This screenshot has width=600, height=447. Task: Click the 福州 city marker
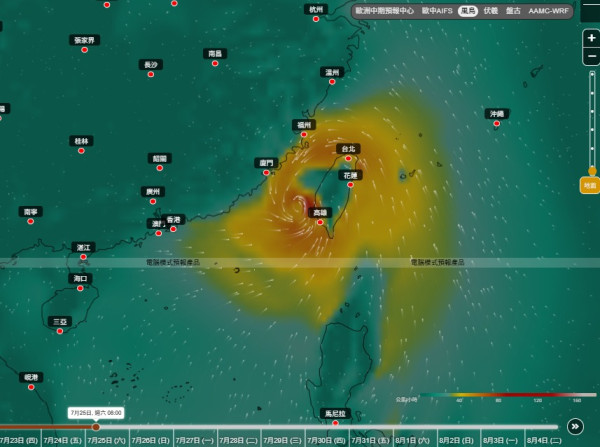[x=304, y=134]
